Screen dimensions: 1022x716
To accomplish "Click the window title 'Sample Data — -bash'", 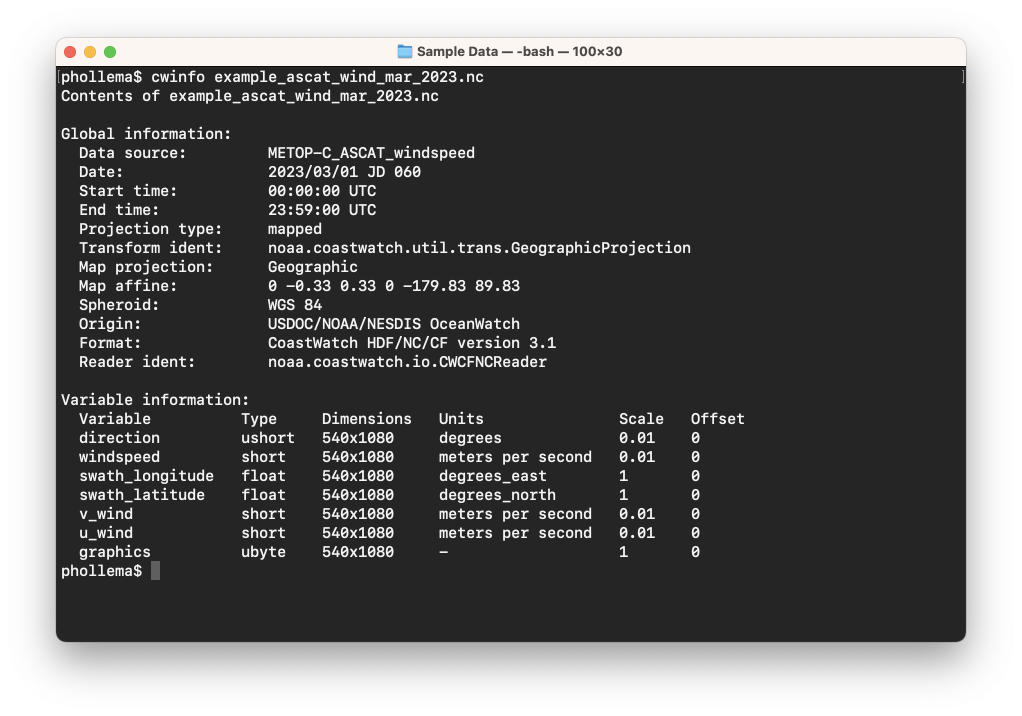I will (519, 52).
